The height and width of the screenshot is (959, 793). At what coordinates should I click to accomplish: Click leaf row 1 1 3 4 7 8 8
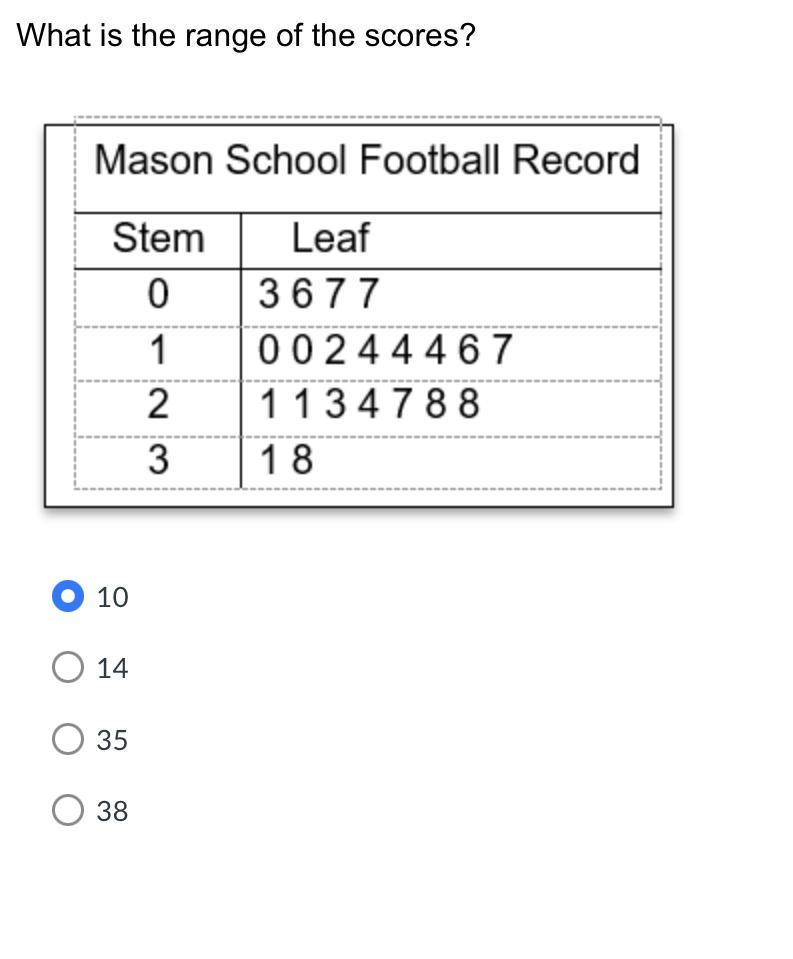coord(369,405)
